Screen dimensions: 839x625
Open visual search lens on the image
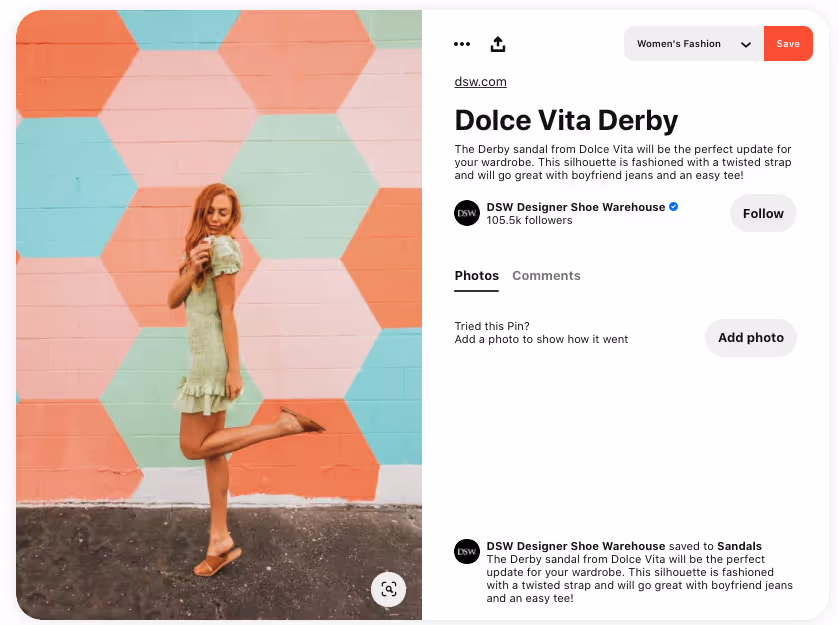pos(388,589)
